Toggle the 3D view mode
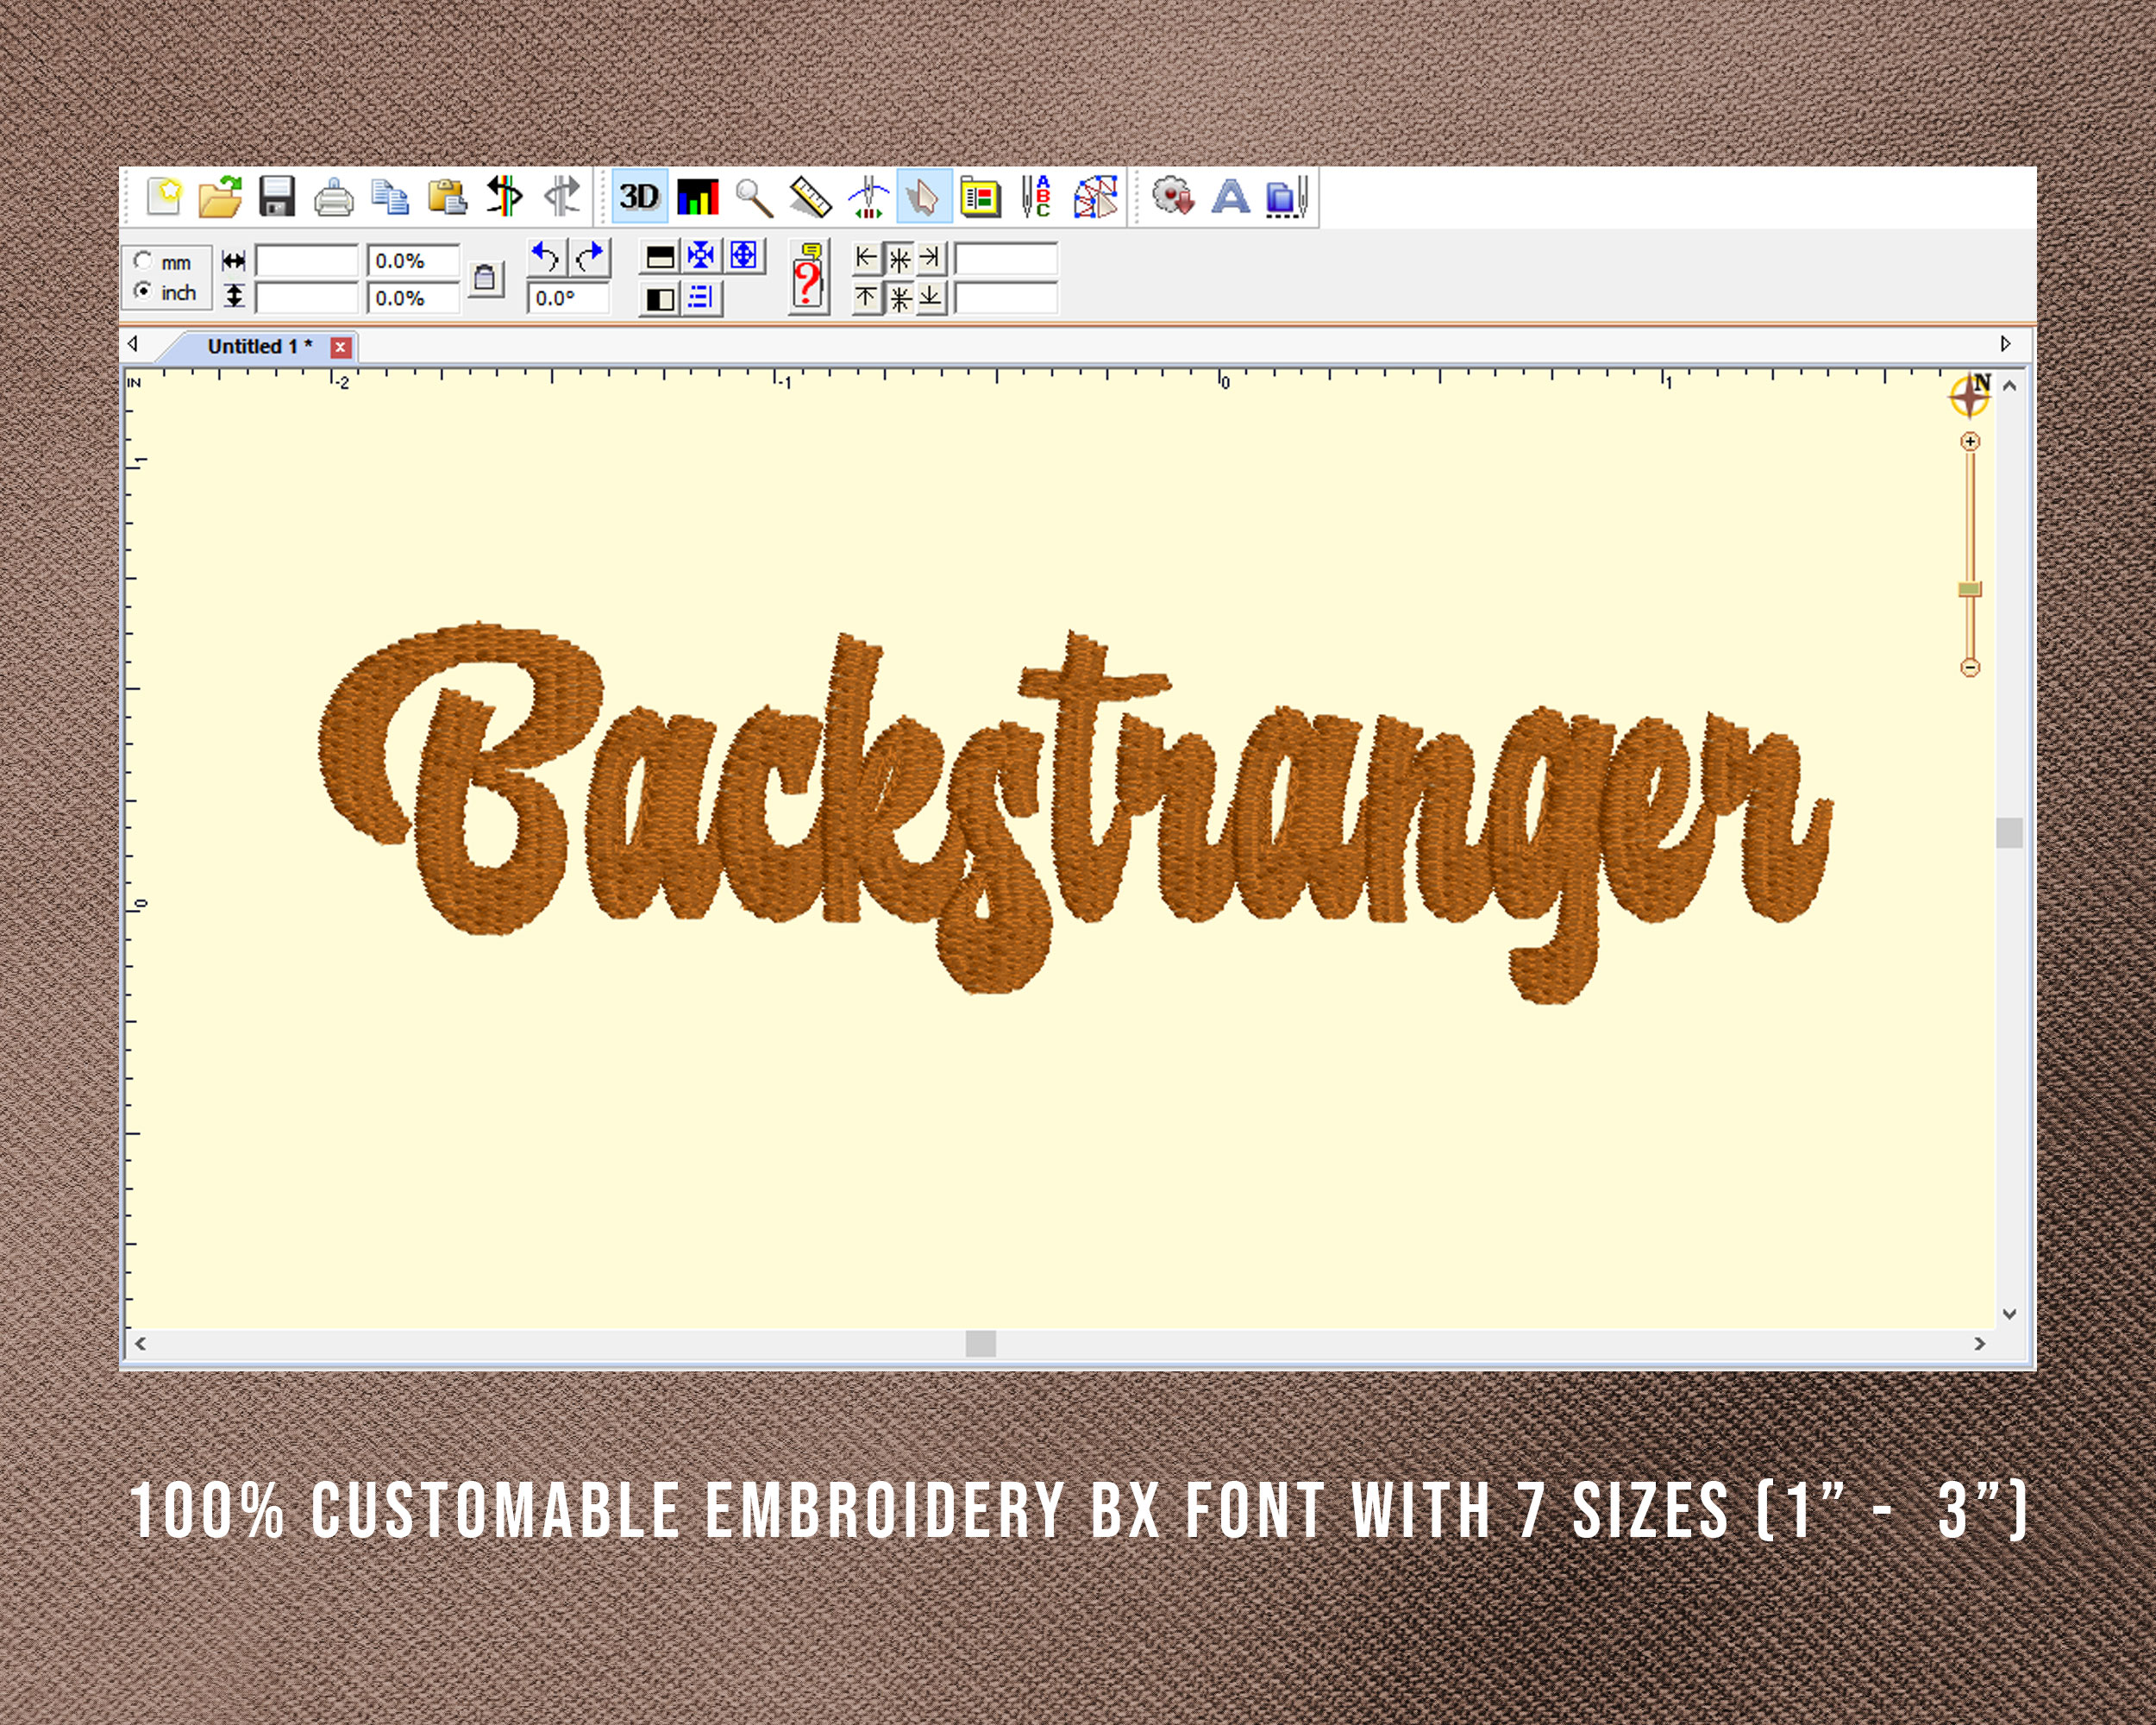The width and height of the screenshot is (2156, 1725). [x=639, y=197]
